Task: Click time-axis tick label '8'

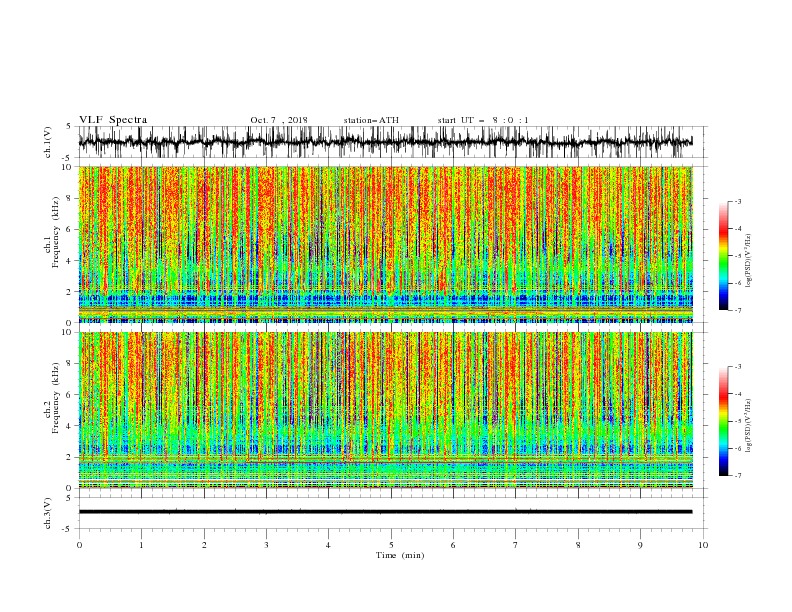Action: (578, 545)
